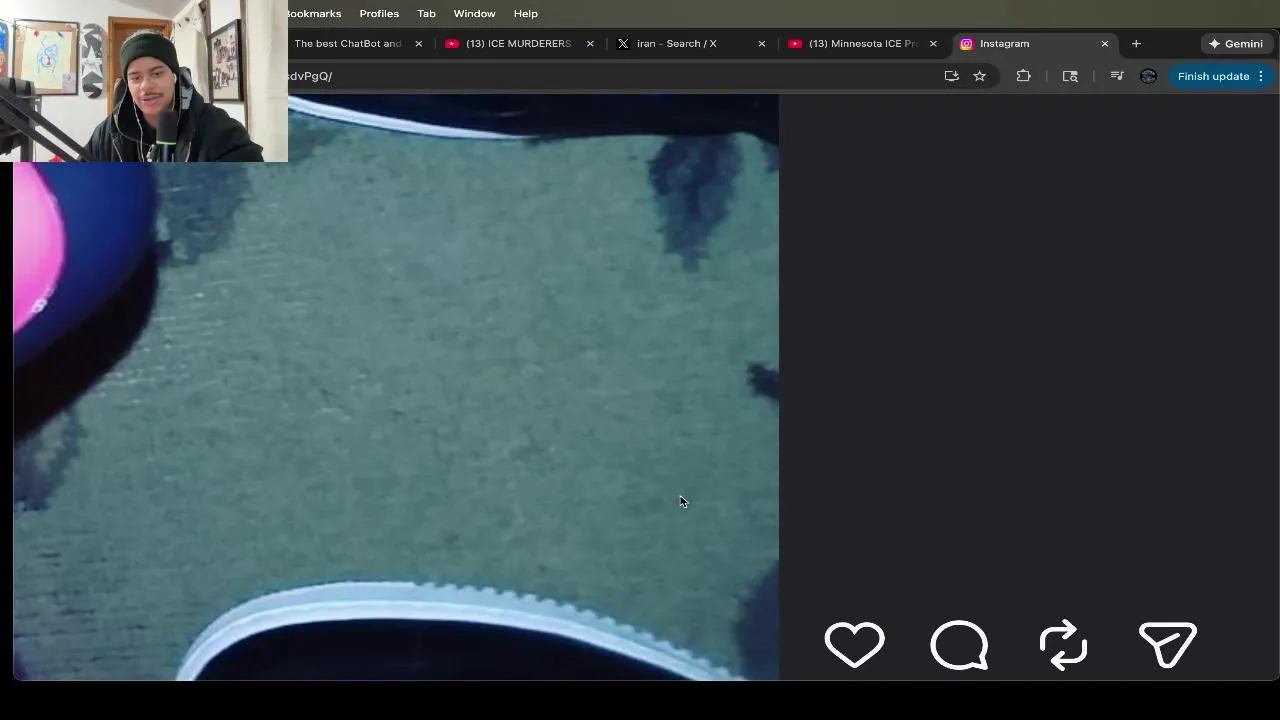Open the Extensions puzzle icon
This screenshot has height=720, width=1280.
point(1023,76)
